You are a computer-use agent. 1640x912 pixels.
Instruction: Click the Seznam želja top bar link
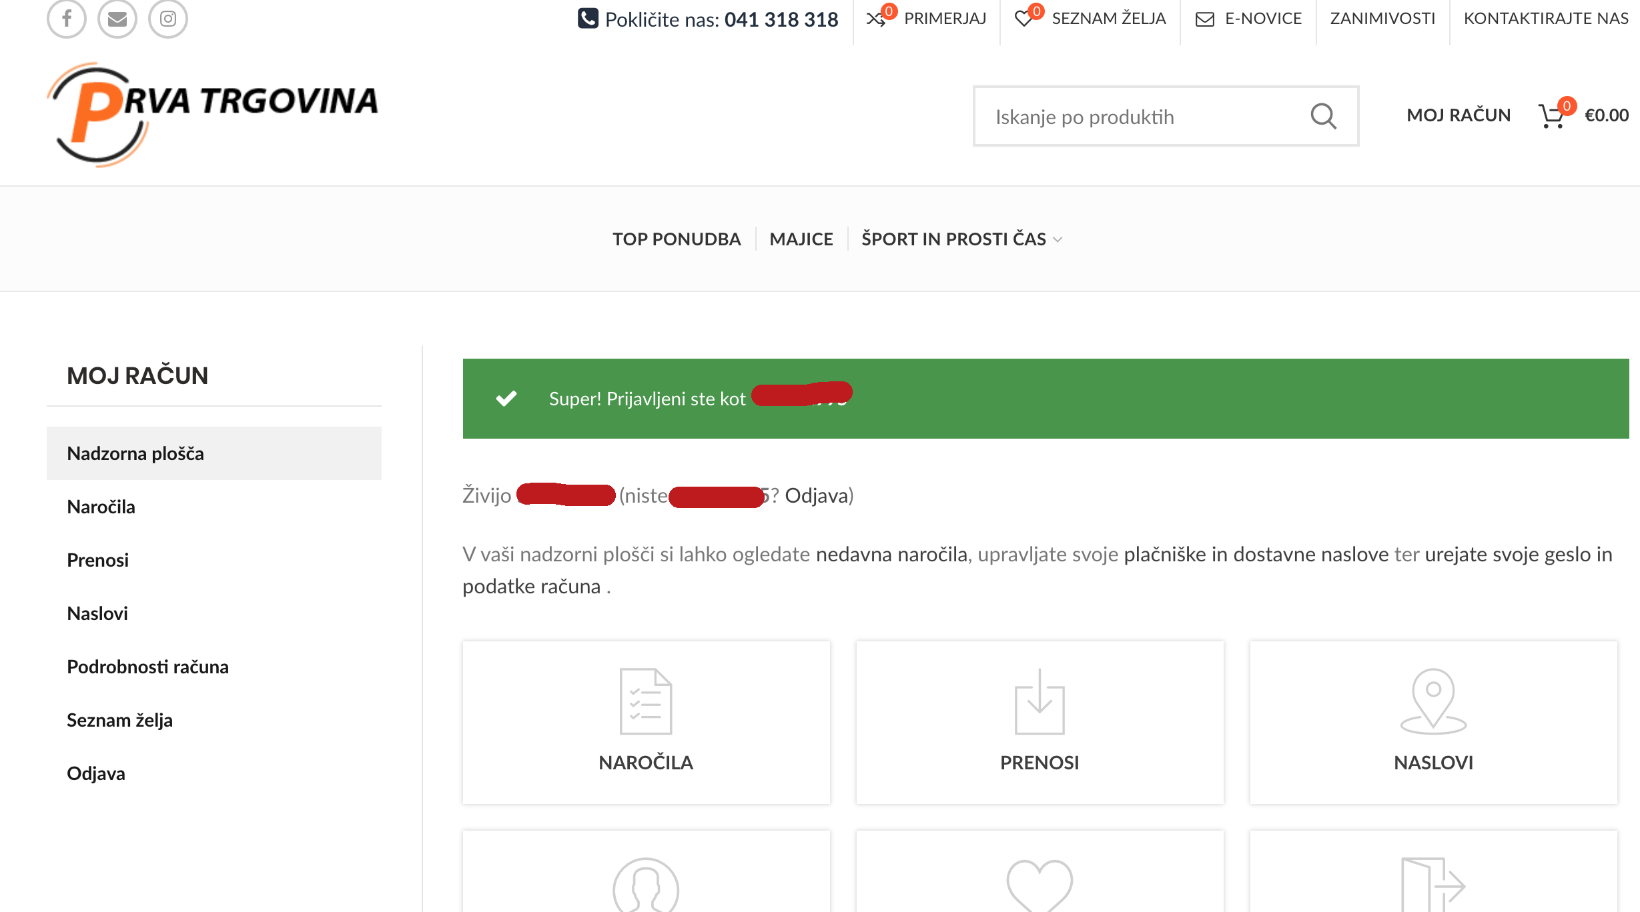click(x=1109, y=18)
